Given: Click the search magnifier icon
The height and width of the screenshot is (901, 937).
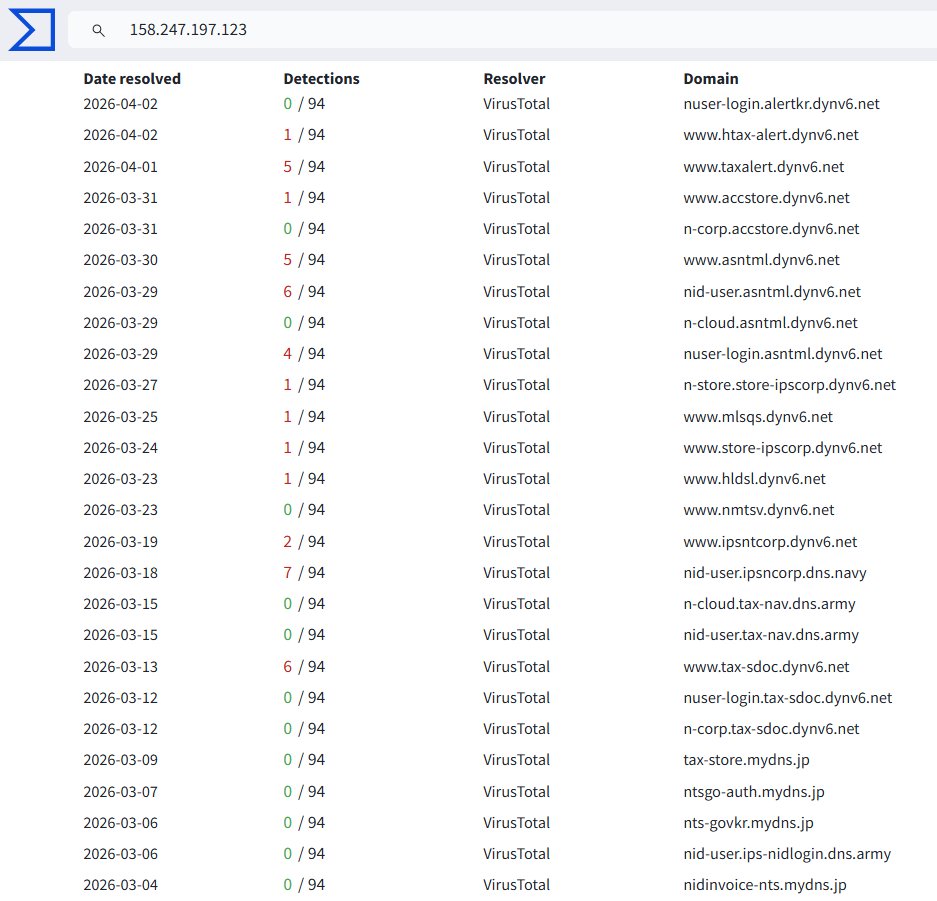Looking at the screenshot, I should [99, 30].
